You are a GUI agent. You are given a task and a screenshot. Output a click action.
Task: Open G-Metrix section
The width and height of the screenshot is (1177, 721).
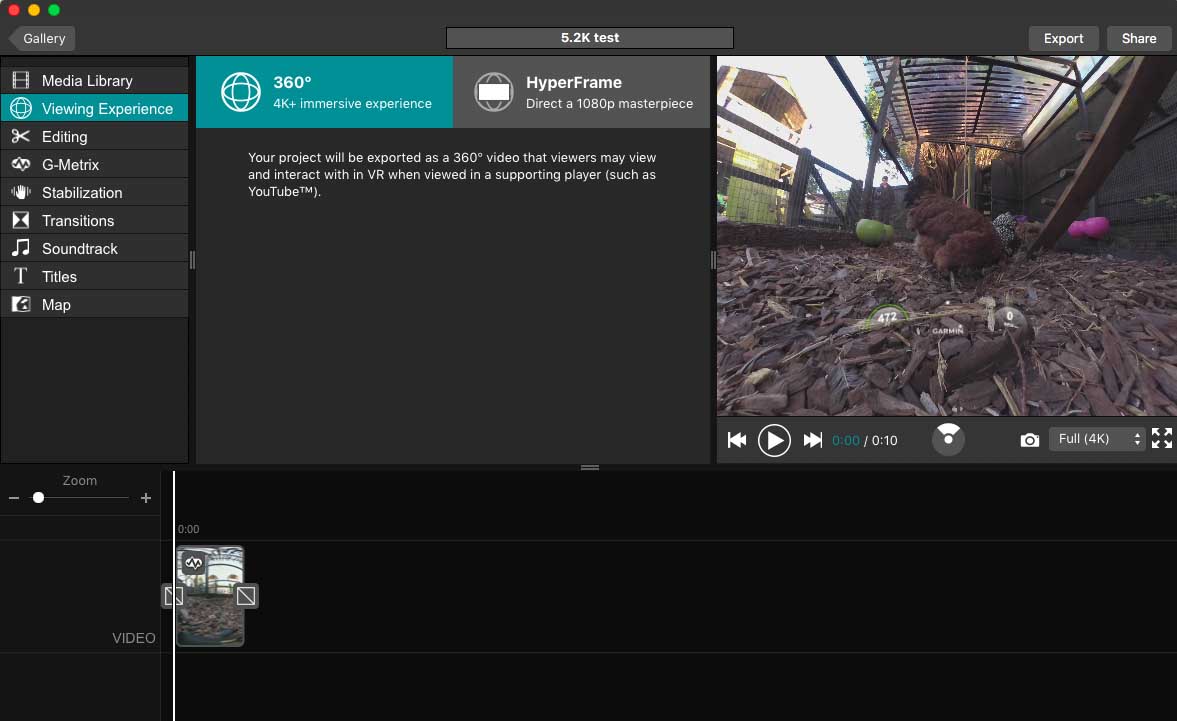pyautogui.click(x=95, y=164)
